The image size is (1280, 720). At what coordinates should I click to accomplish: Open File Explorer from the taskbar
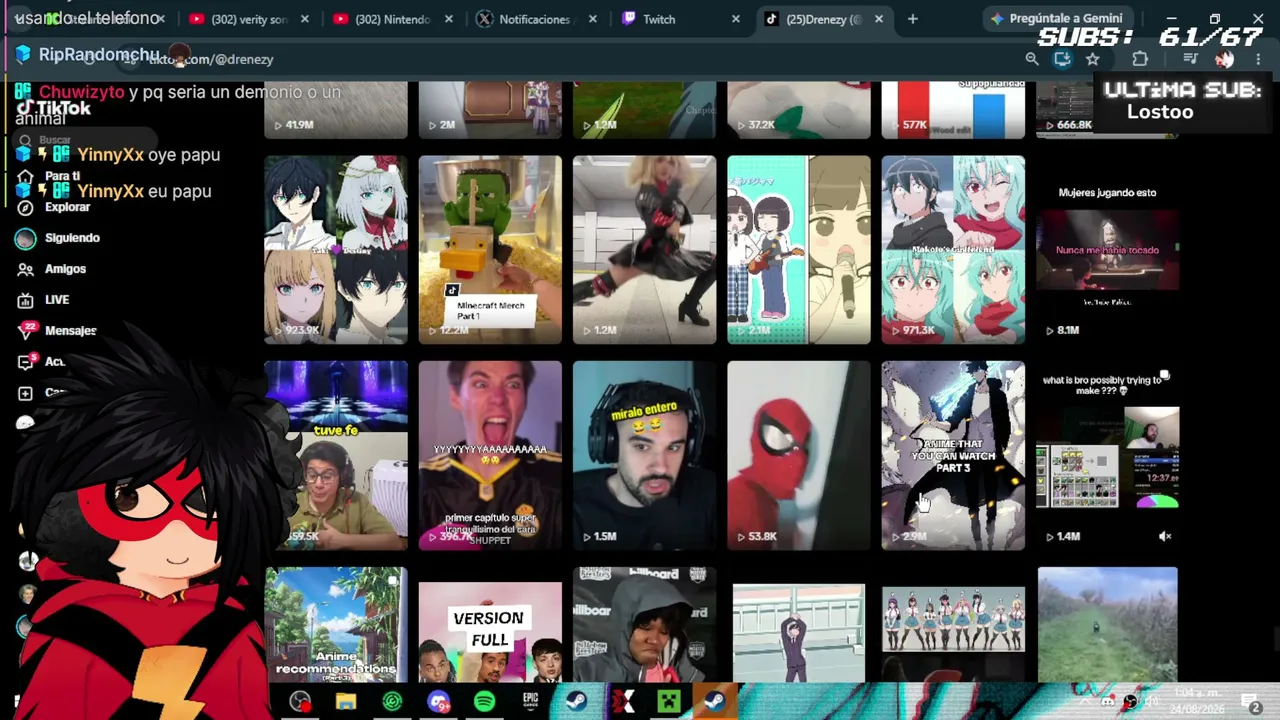pyautogui.click(x=346, y=702)
